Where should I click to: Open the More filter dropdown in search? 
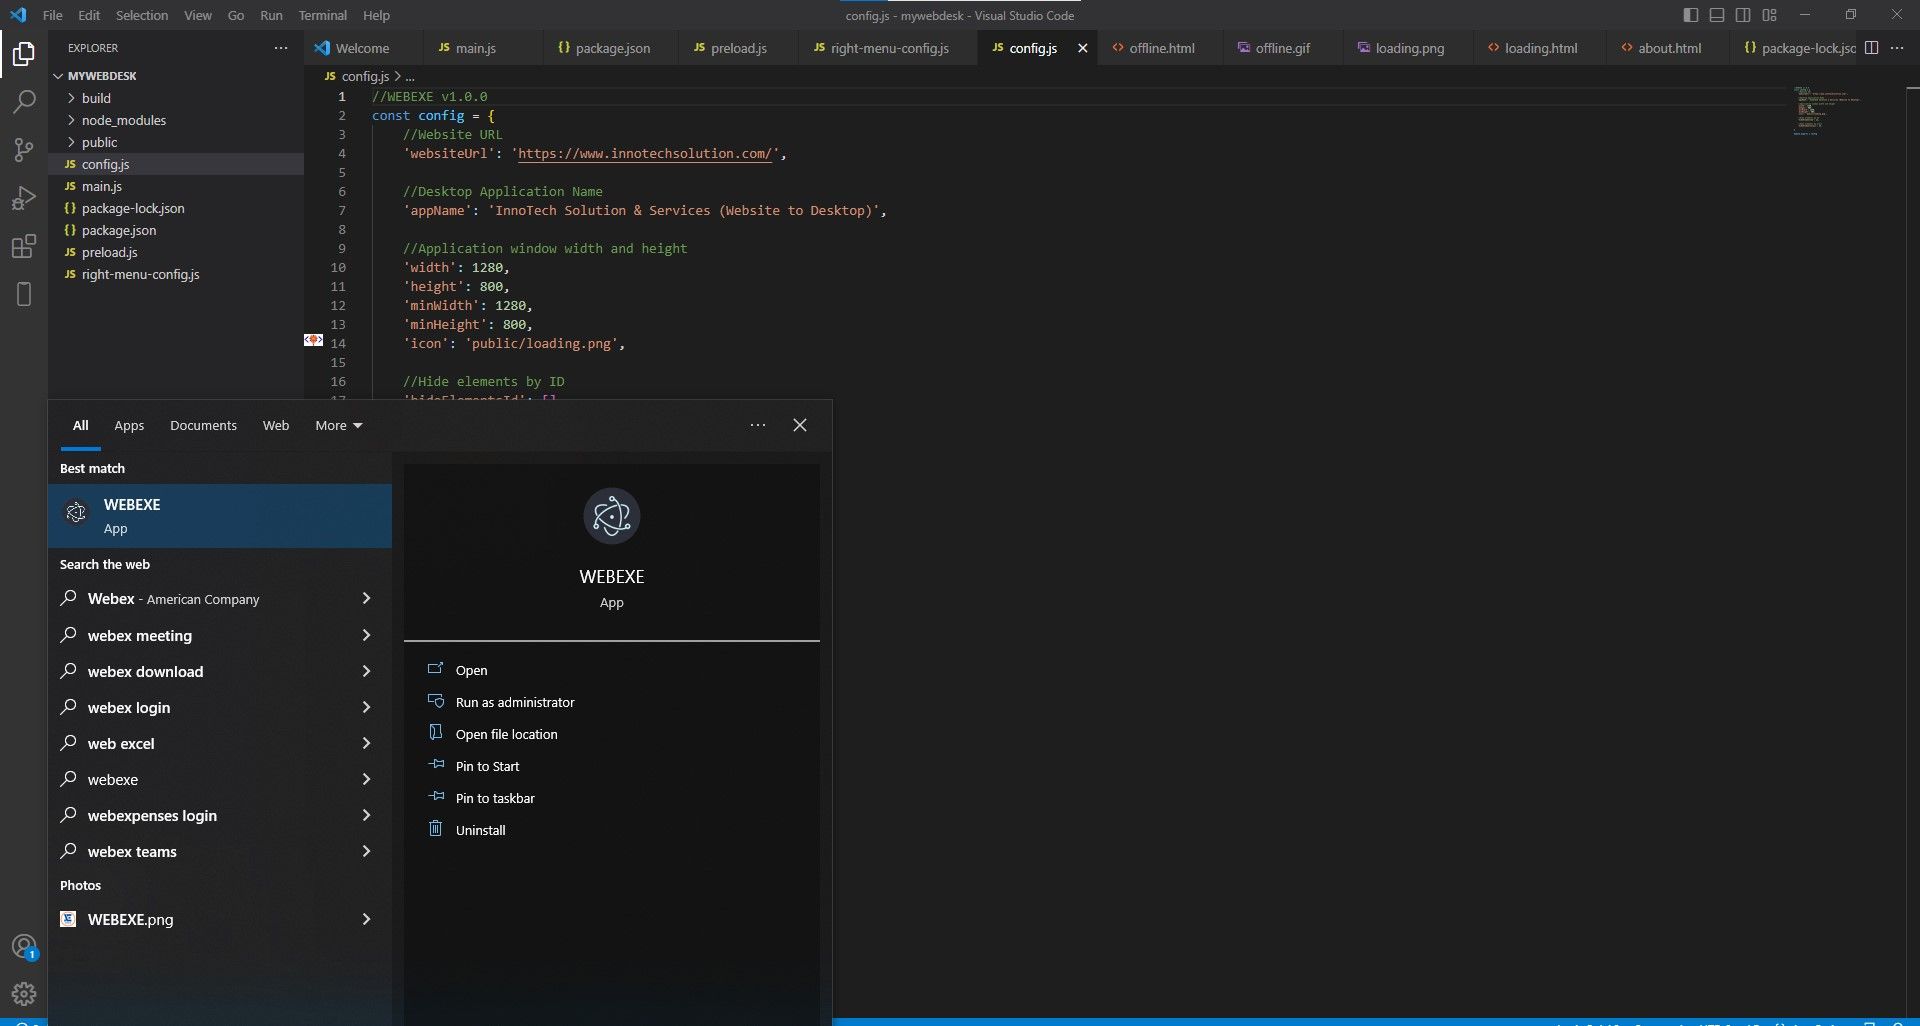338,425
